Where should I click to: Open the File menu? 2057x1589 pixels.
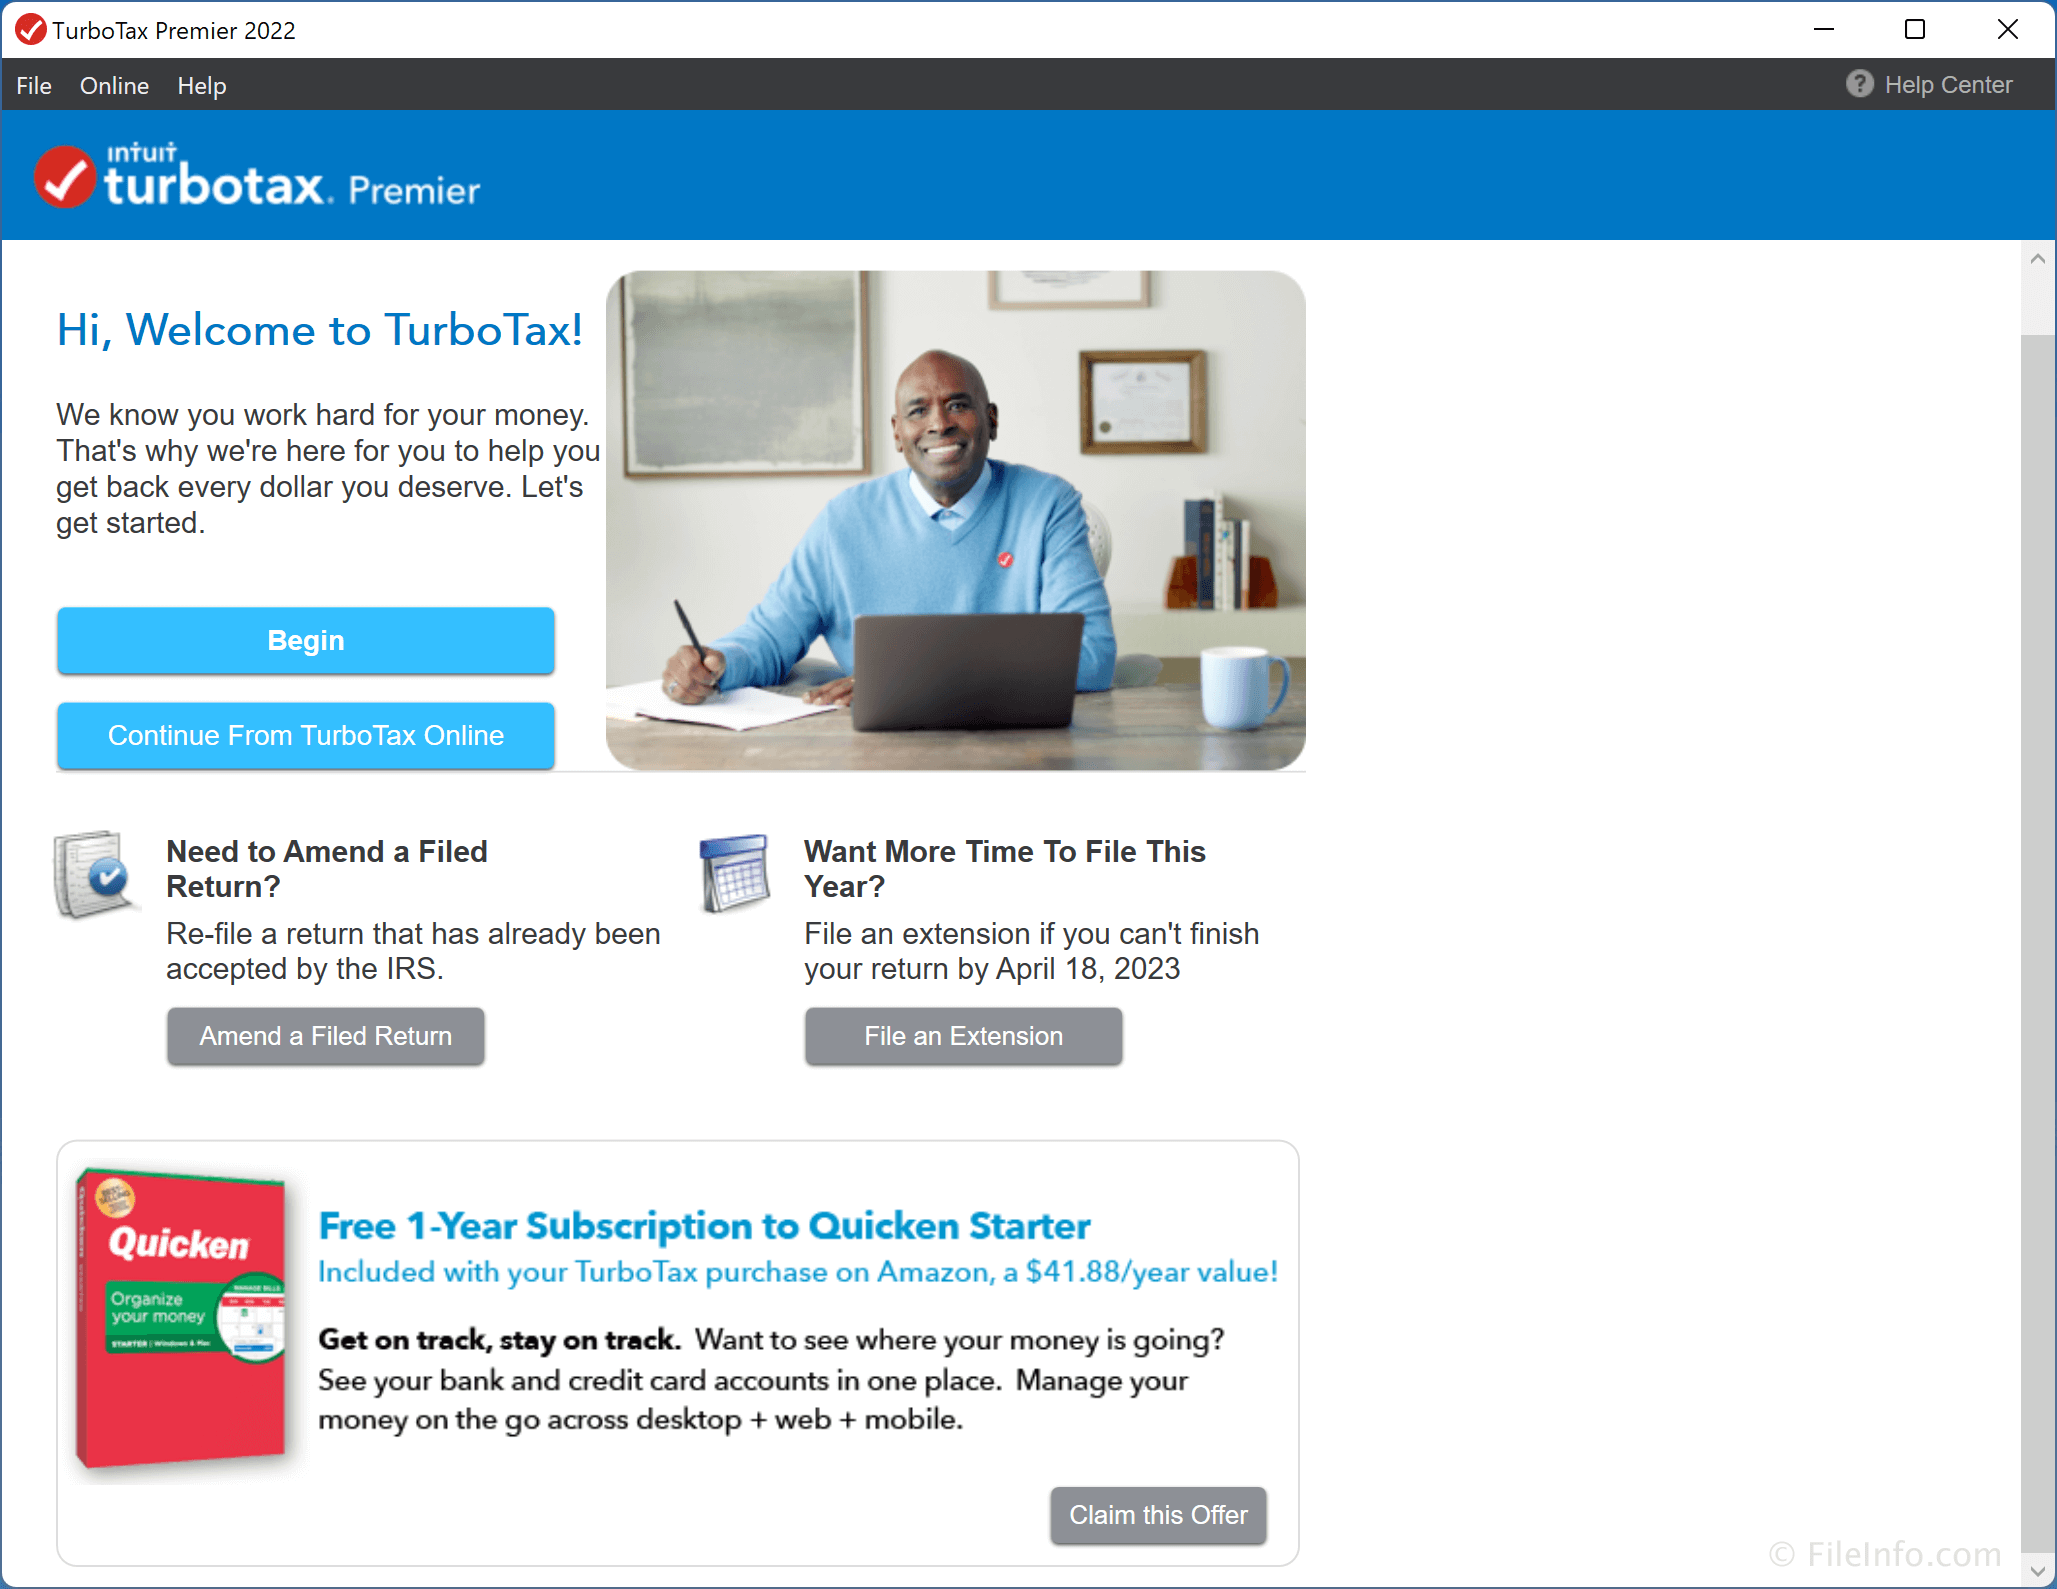pyautogui.click(x=30, y=85)
